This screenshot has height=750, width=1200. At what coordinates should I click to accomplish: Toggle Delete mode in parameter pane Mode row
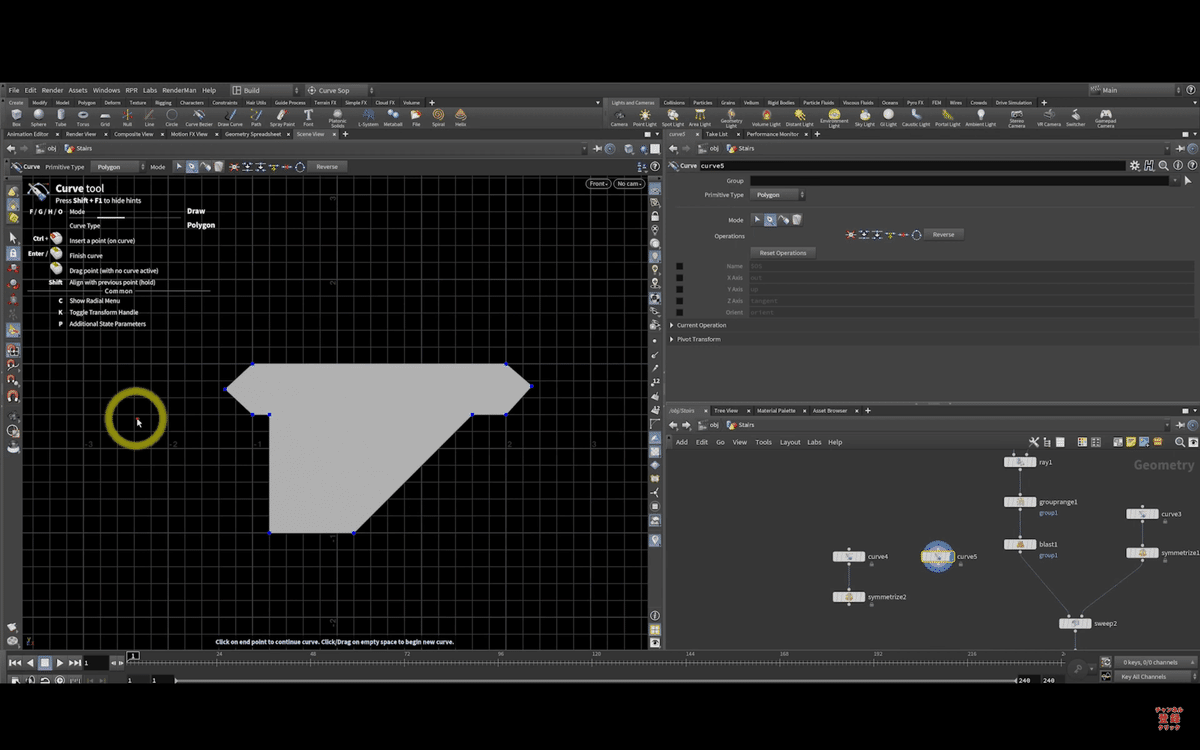[797, 220]
